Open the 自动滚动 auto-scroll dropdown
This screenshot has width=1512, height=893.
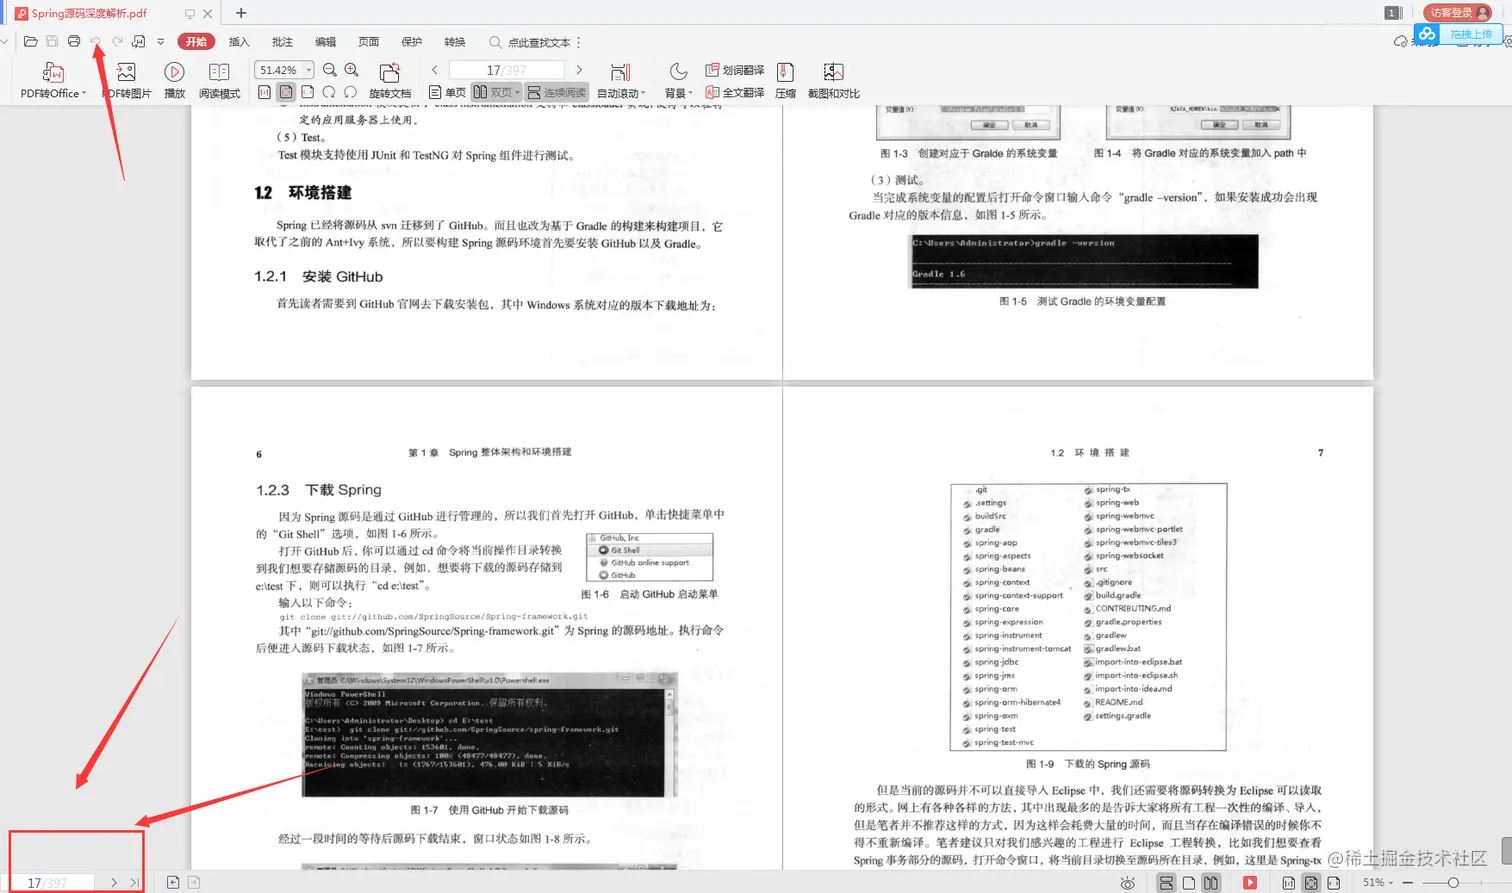(x=623, y=91)
